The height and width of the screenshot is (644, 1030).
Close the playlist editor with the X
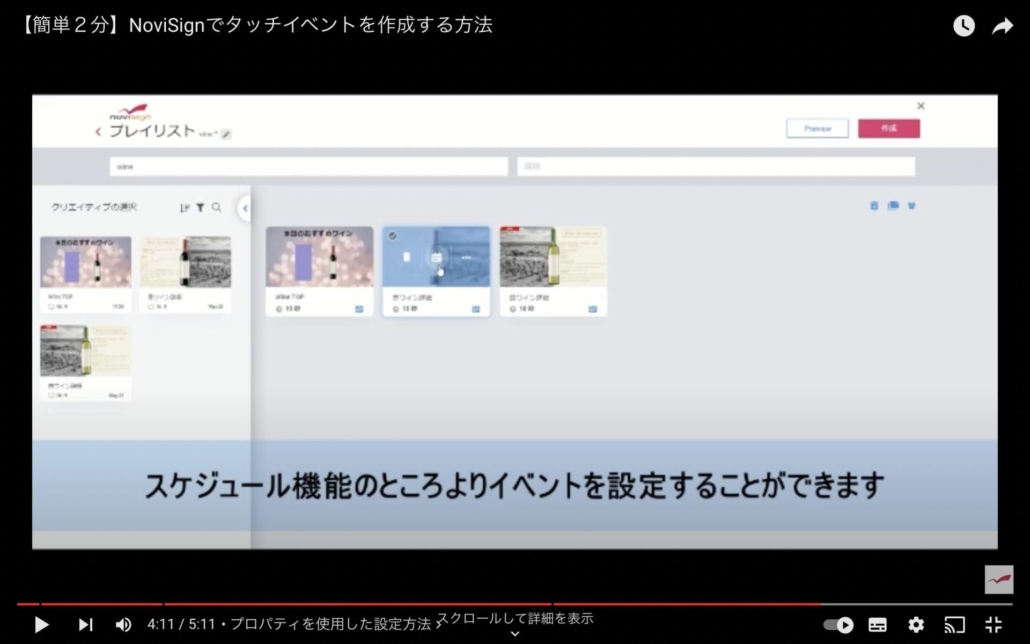(921, 106)
